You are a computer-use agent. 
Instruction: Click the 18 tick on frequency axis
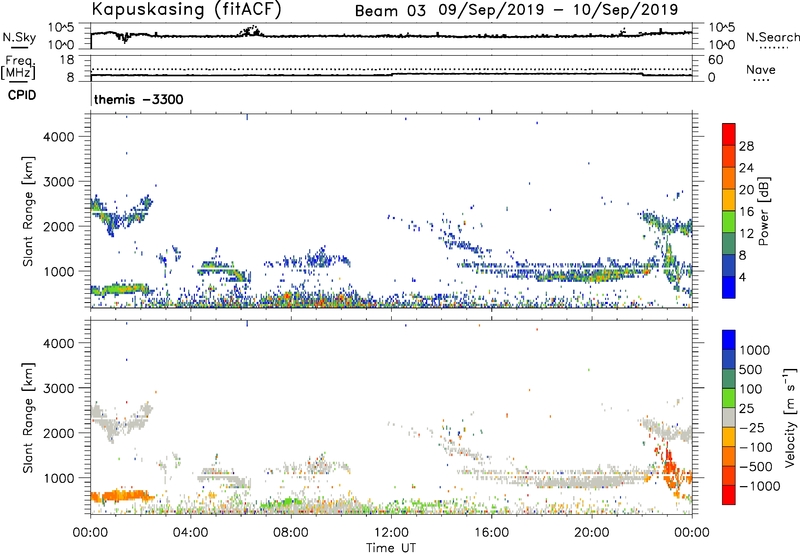[67, 60]
